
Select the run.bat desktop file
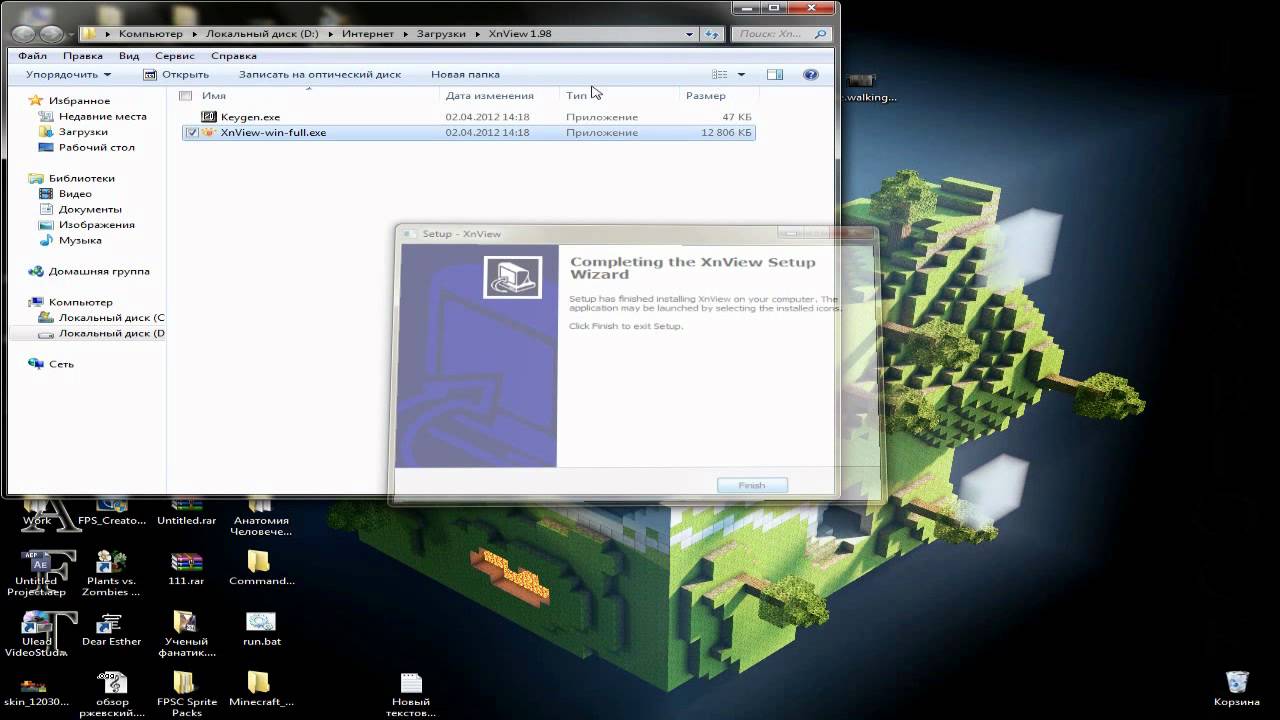pyautogui.click(x=261, y=628)
